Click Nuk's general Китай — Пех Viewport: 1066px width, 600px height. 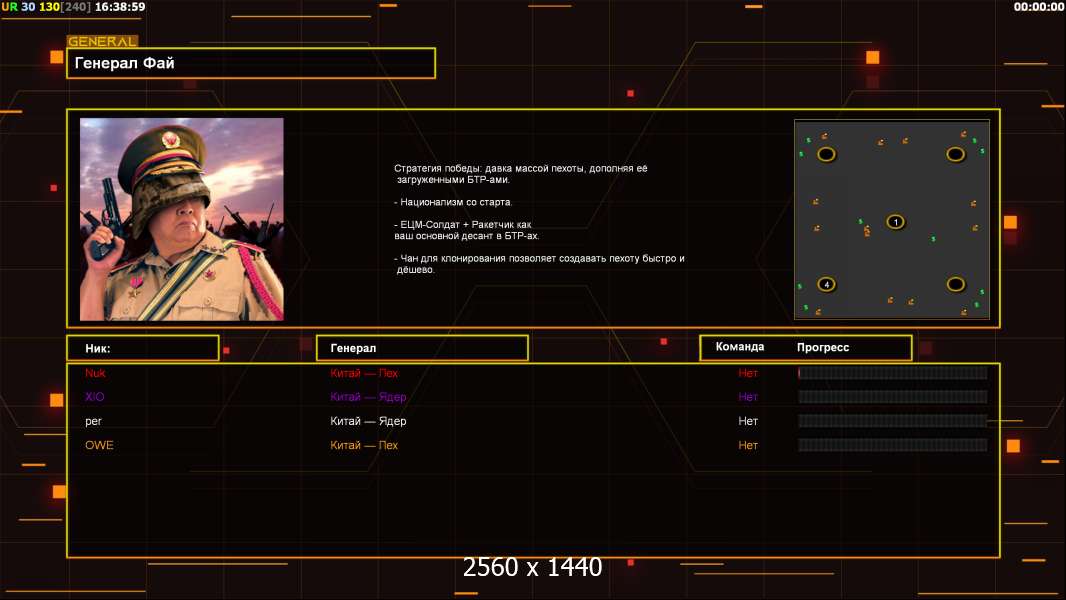click(364, 373)
